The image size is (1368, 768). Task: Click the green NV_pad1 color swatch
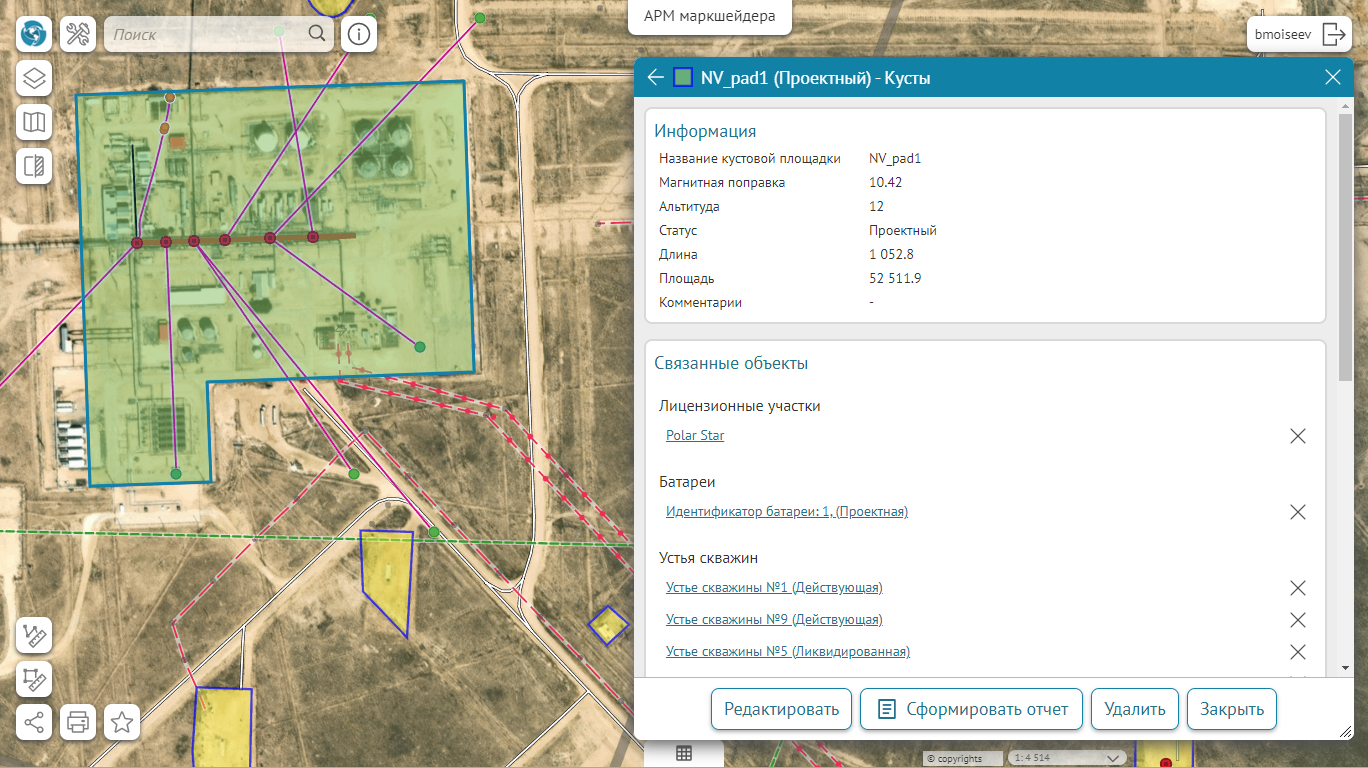point(684,78)
